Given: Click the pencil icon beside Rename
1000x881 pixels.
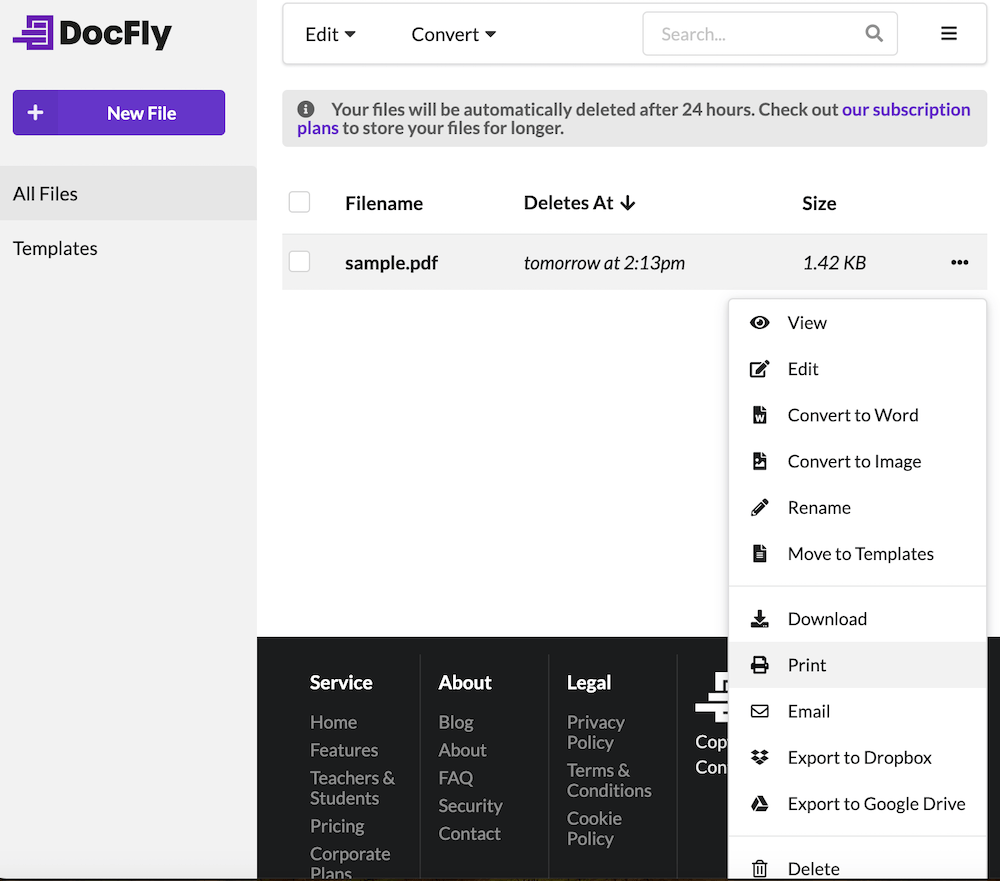Looking at the screenshot, I should point(760,508).
